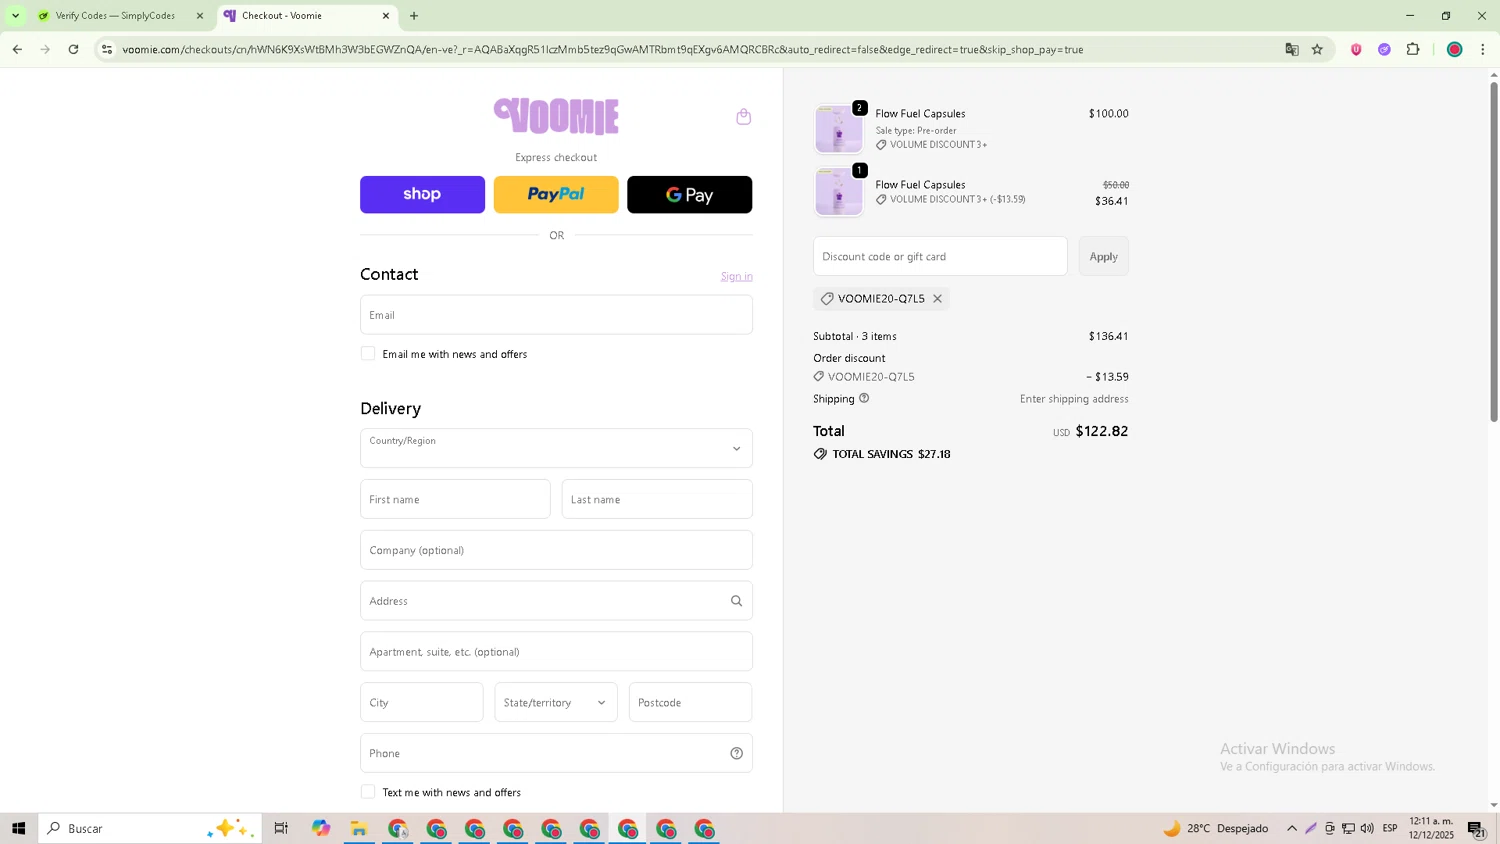Pay with the PayPal button
Screen dimensions: 1500x844
[x=556, y=195]
